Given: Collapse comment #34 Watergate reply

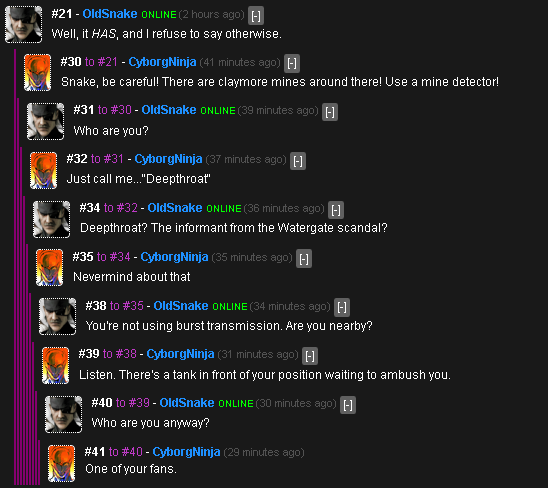Looking at the screenshot, I should click(x=336, y=210).
